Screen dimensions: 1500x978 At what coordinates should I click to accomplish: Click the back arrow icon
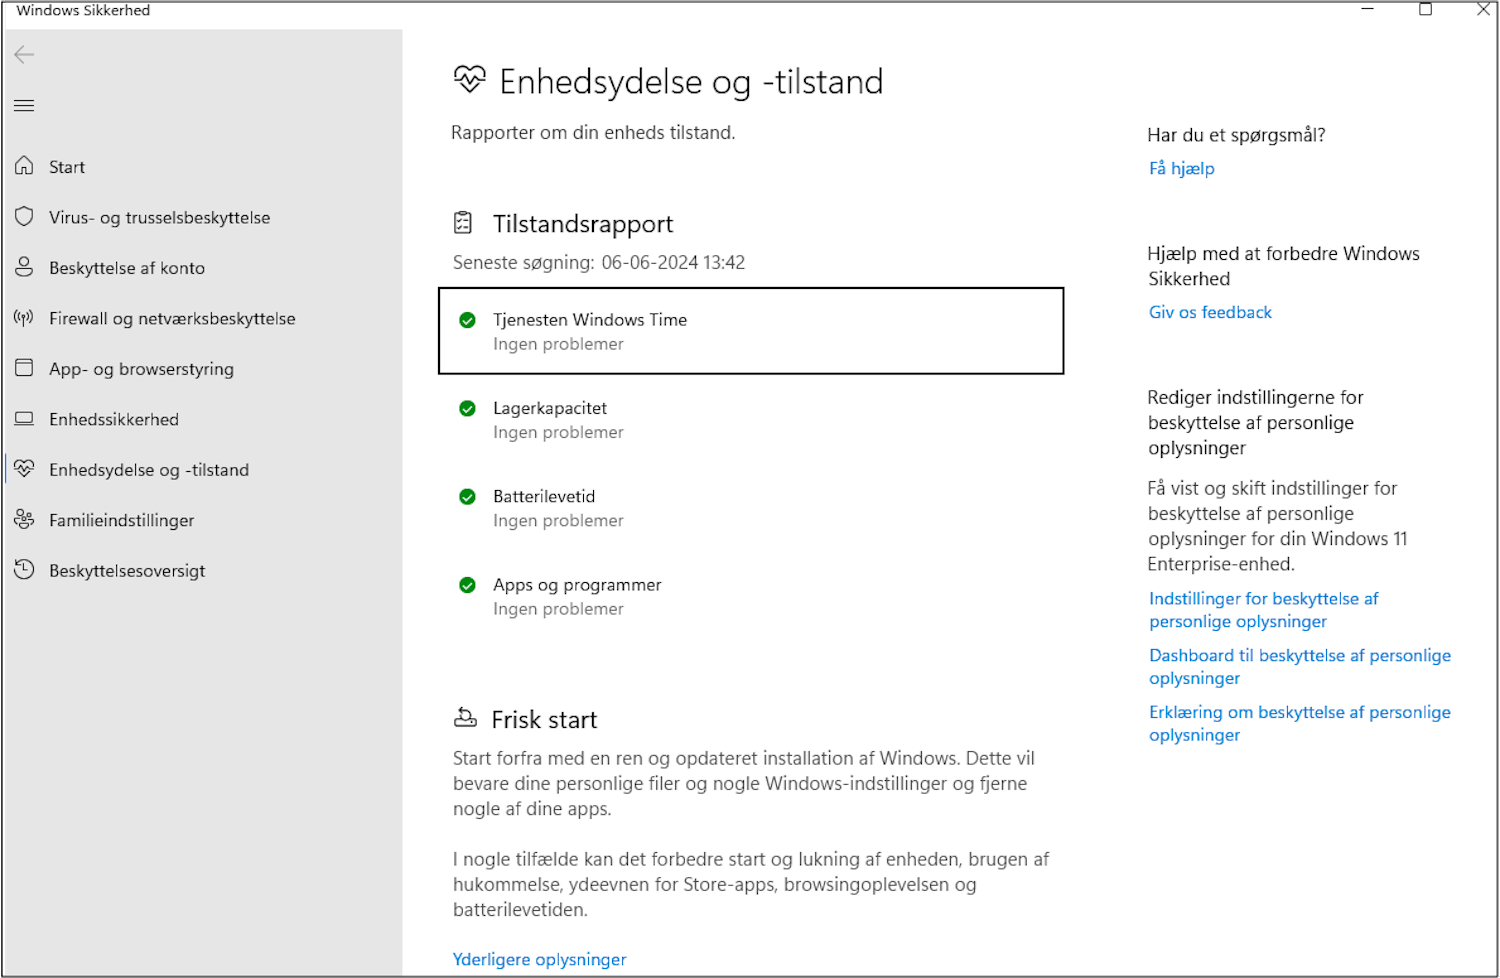(x=24, y=55)
